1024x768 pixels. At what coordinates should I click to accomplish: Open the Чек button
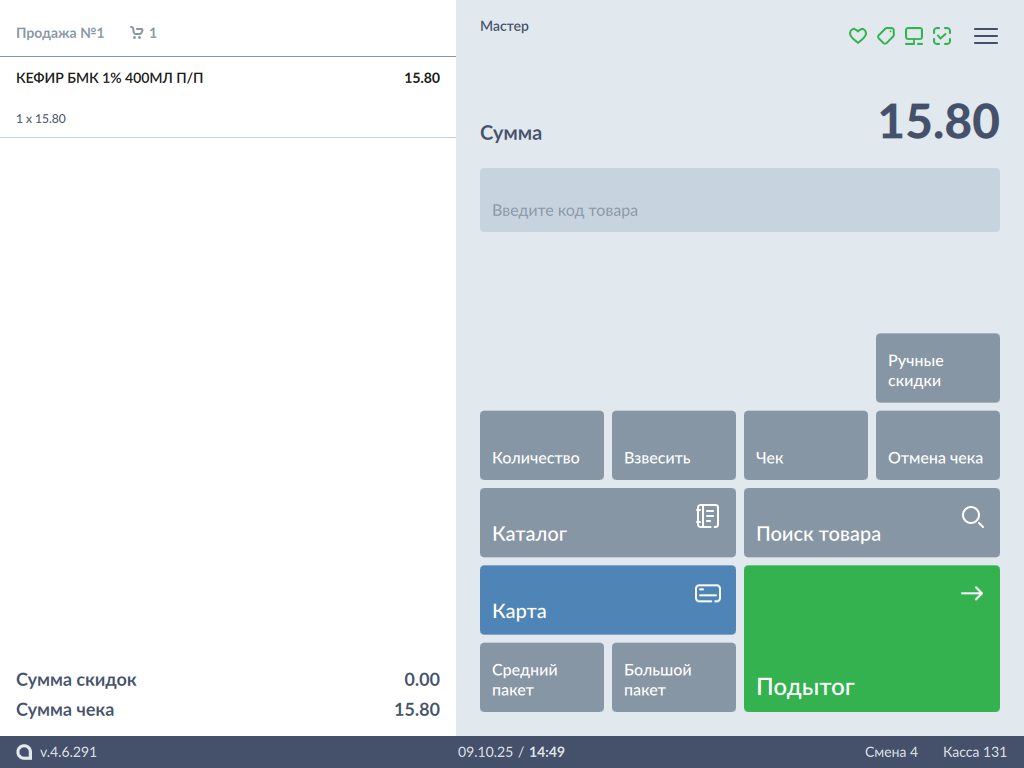point(806,446)
